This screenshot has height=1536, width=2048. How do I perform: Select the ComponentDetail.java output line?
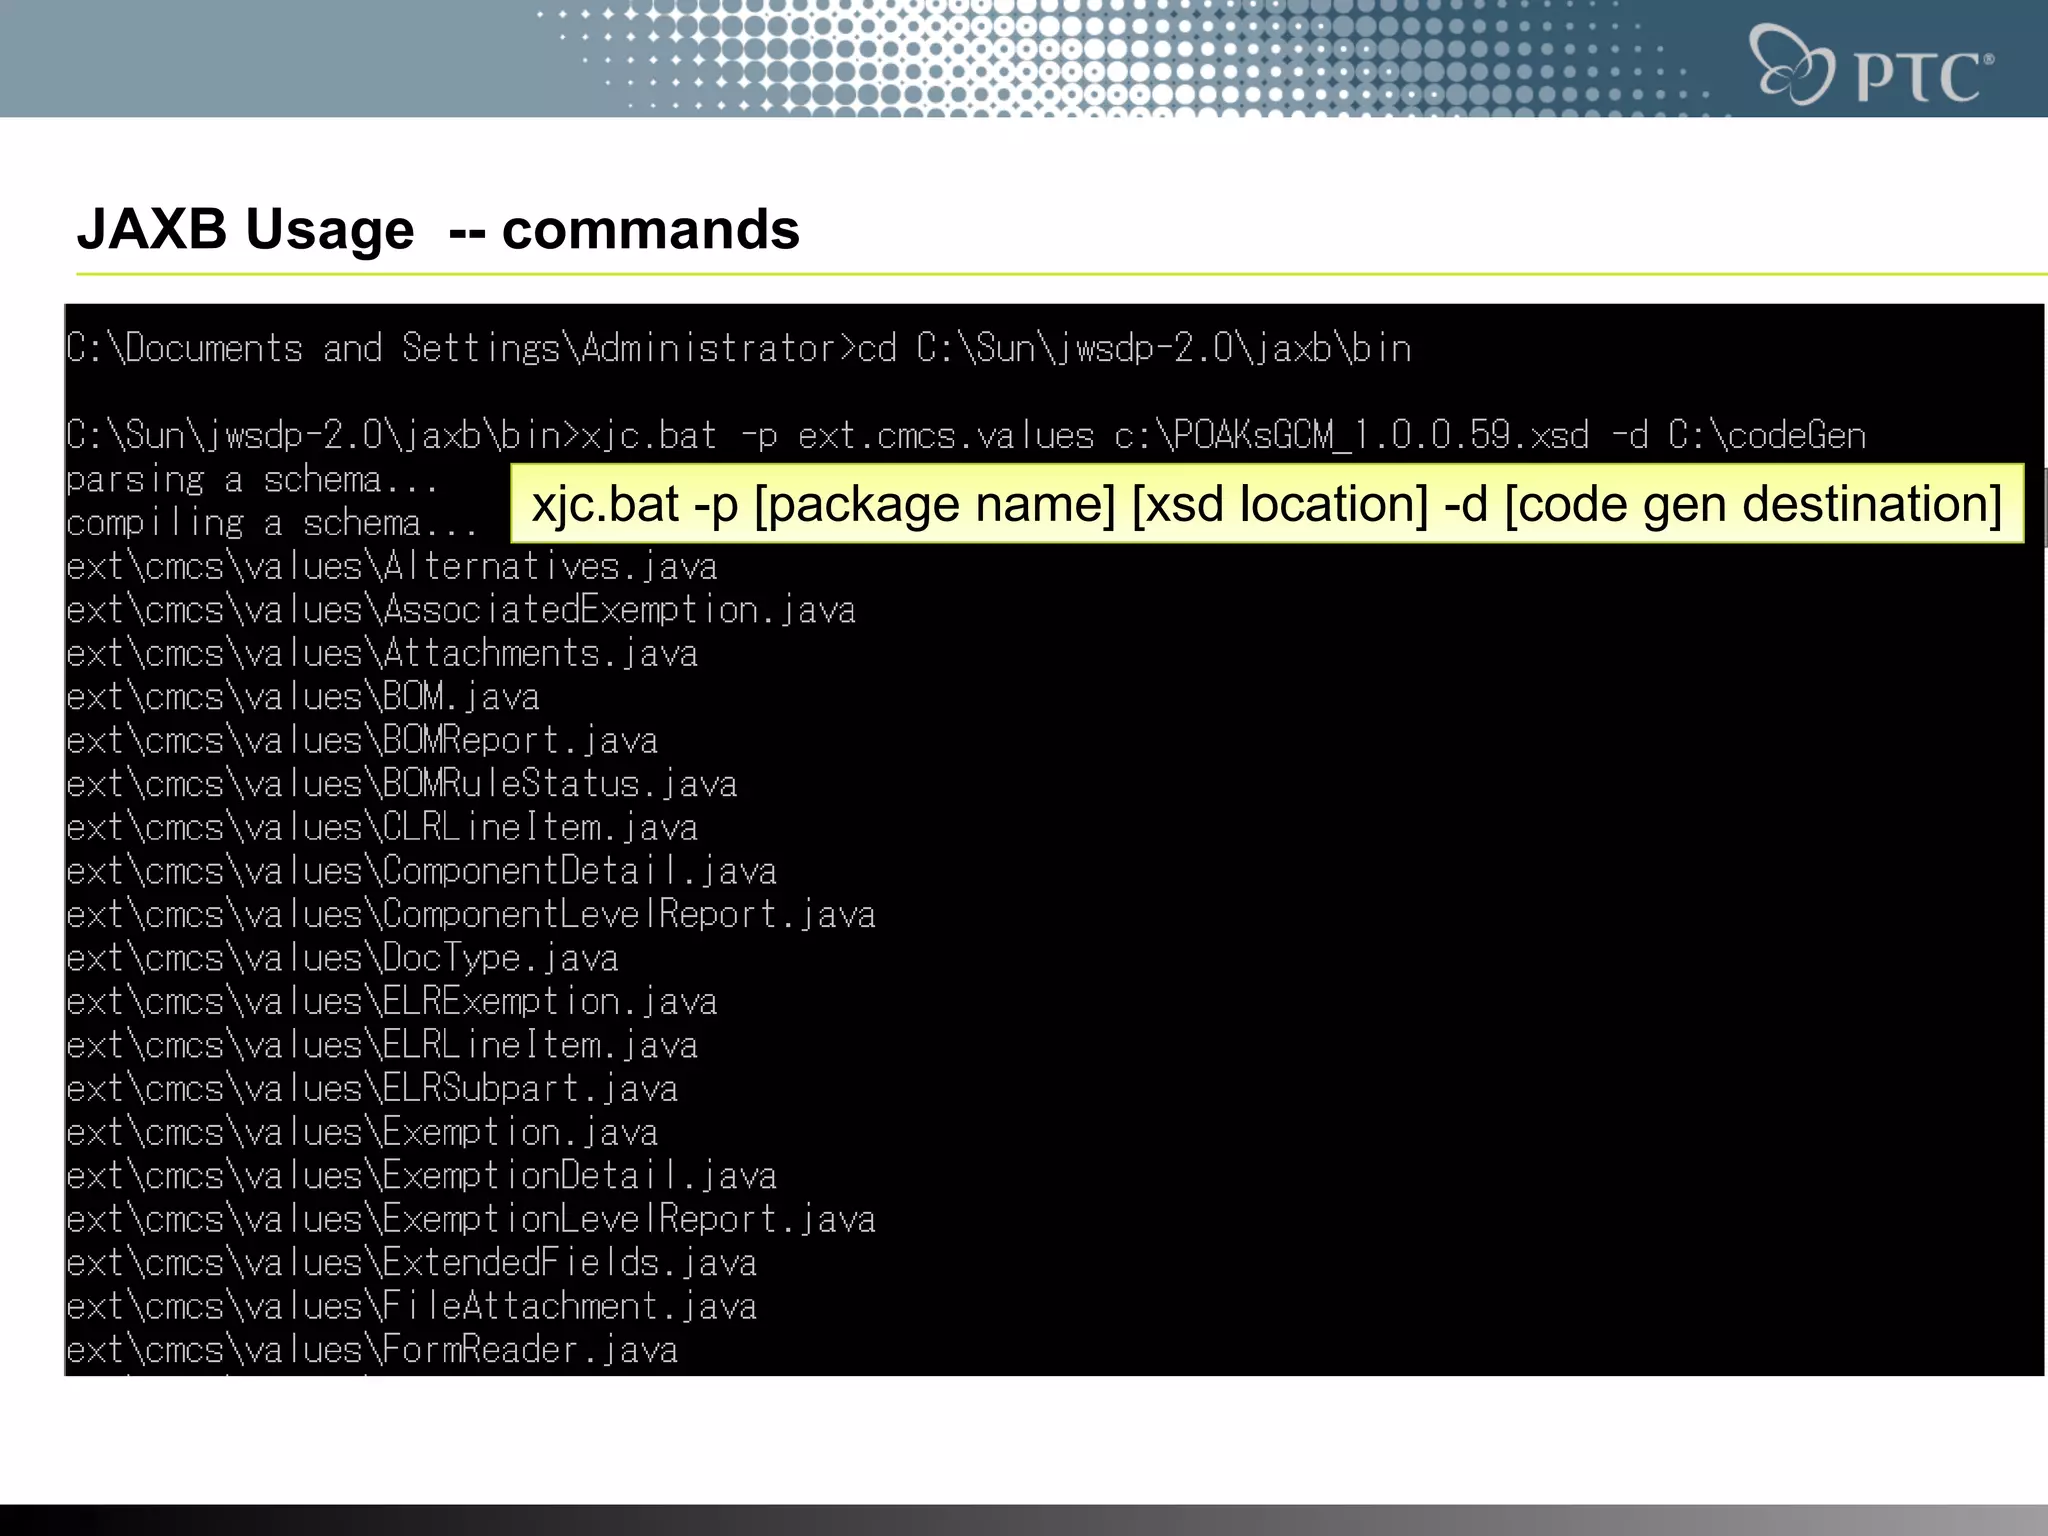tap(422, 871)
